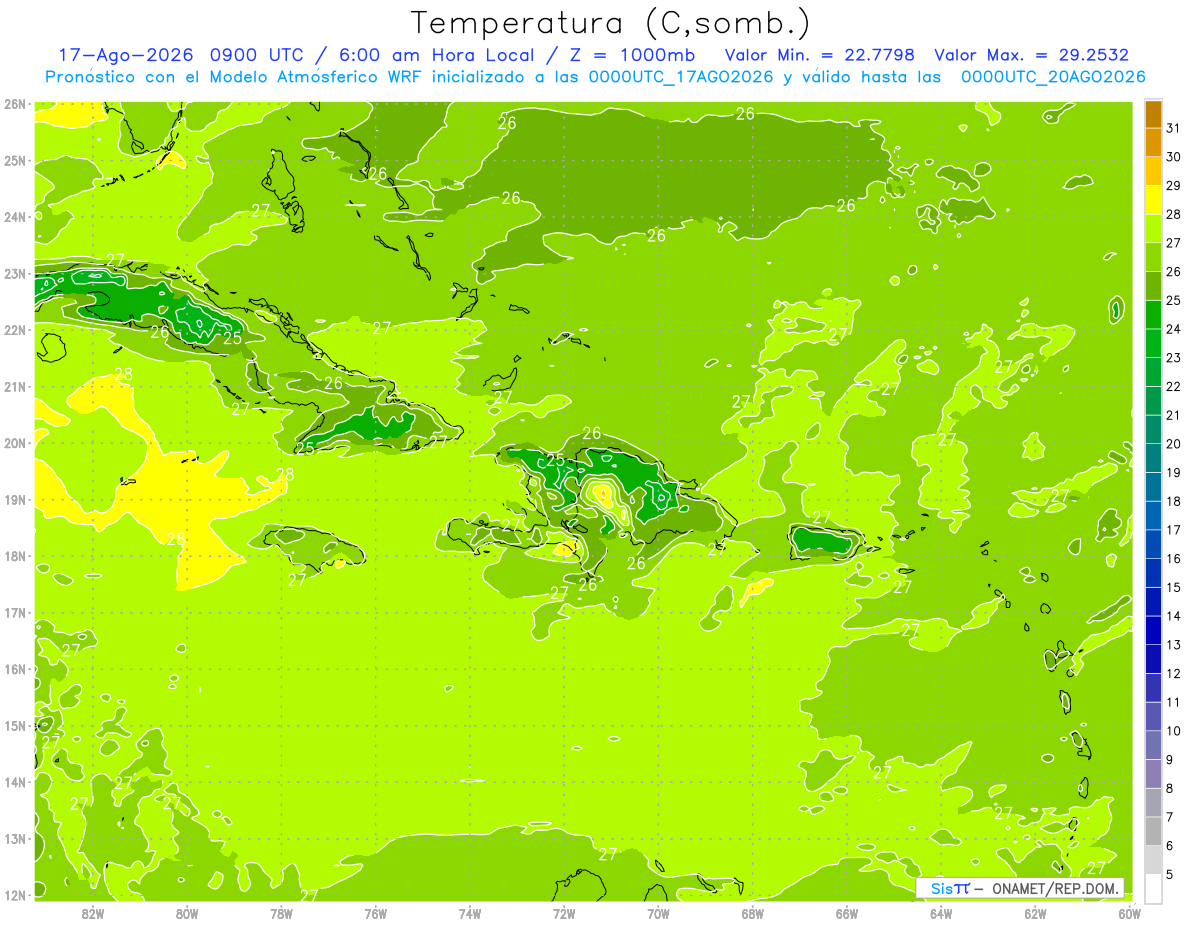1200x927 pixels.
Task: Click the longitude label '74W'
Action: [470, 912]
